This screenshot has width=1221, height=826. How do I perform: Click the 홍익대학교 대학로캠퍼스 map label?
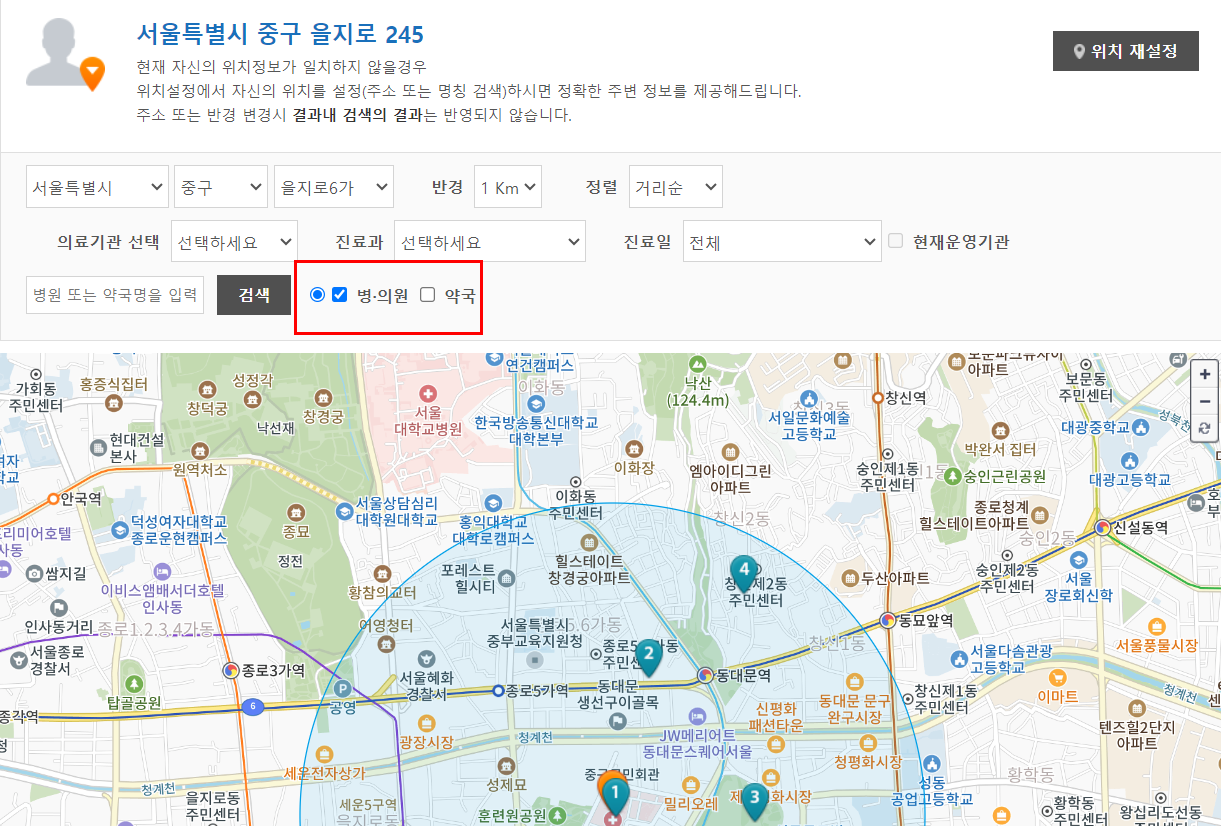(x=494, y=530)
